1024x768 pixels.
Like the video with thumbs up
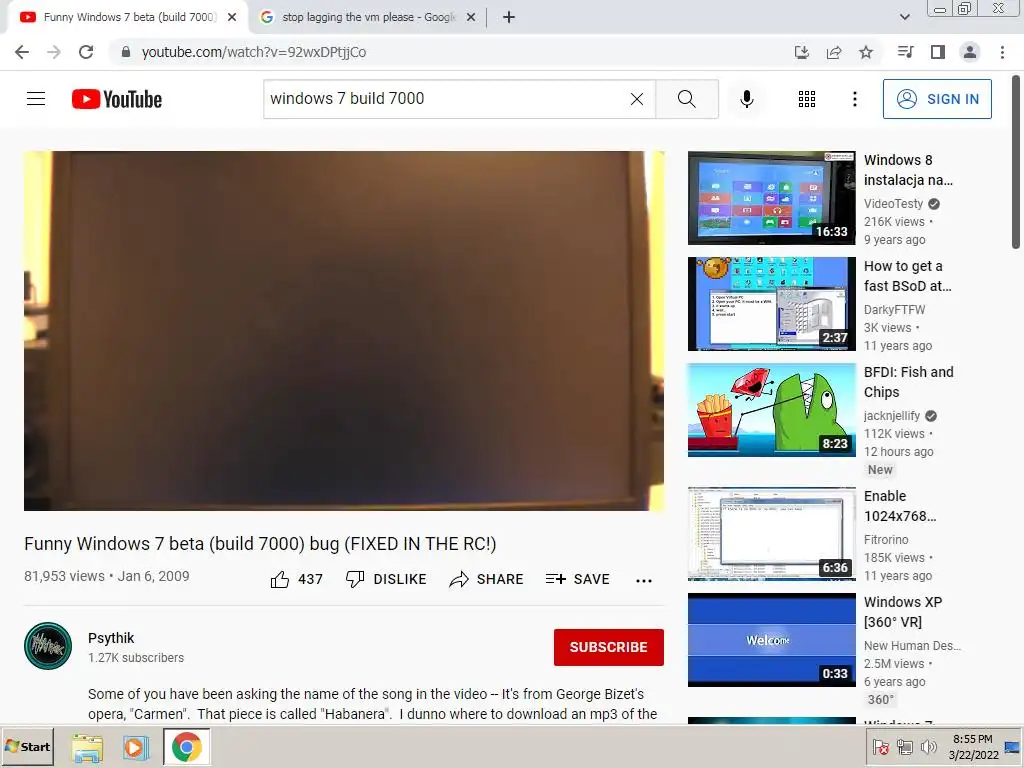296,579
